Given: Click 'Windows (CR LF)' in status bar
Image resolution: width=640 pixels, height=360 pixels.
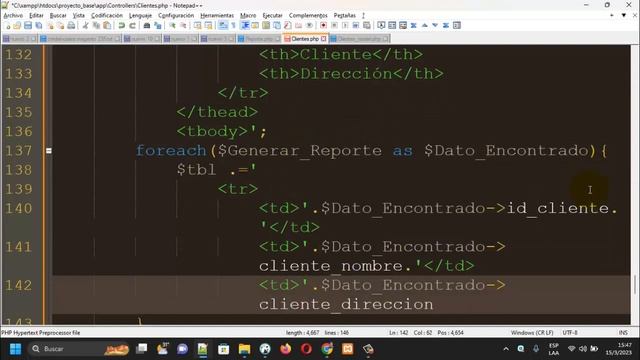Looking at the screenshot, I should pyautogui.click(x=532, y=333).
